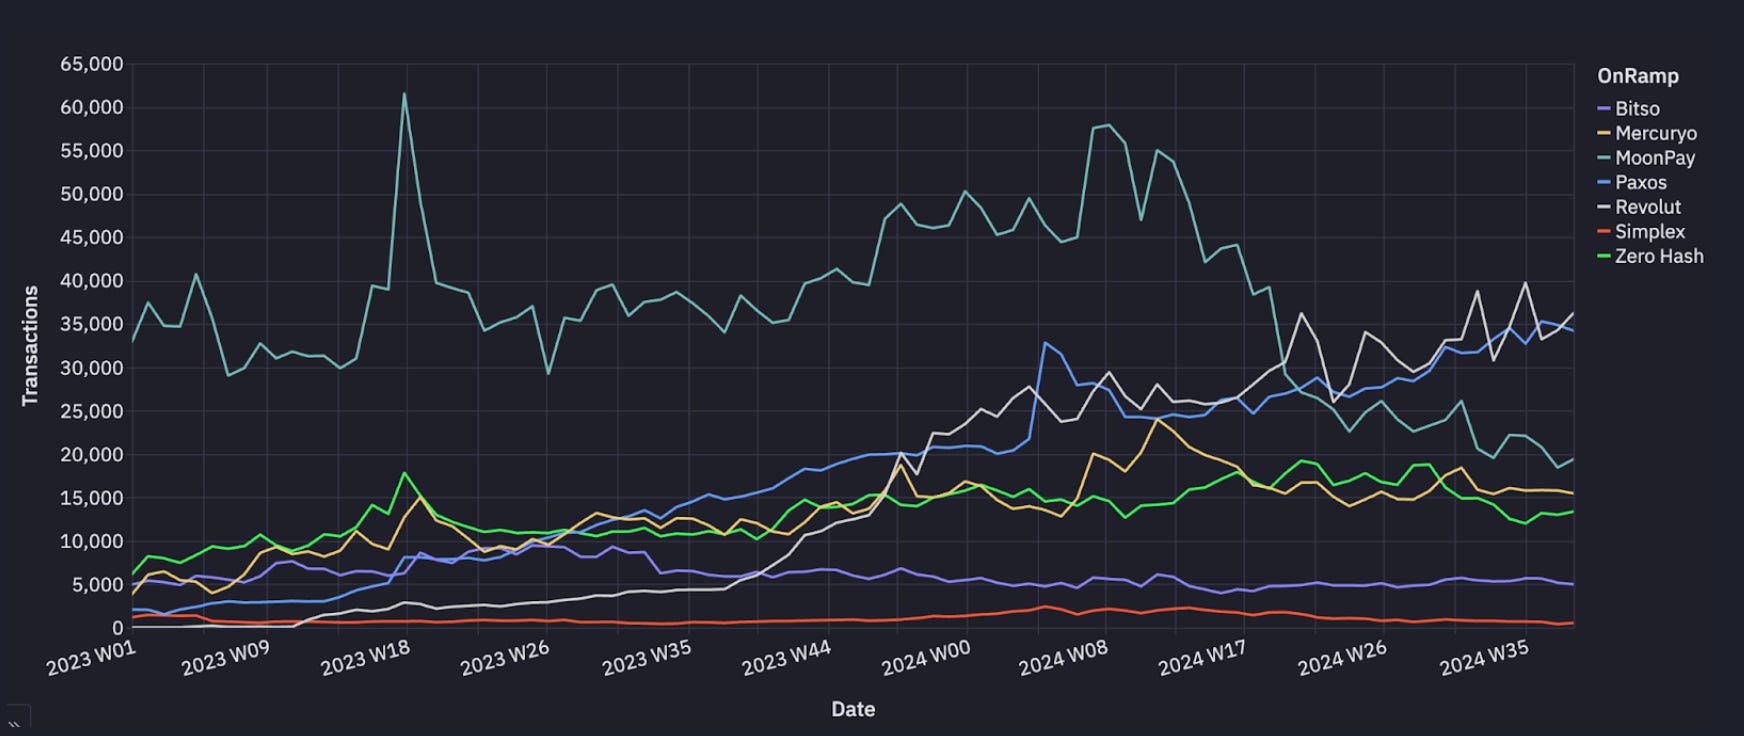This screenshot has height=736, width=1744.
Task: Click the 2024 W00 x-axis tick label
Action: point(925,659)
